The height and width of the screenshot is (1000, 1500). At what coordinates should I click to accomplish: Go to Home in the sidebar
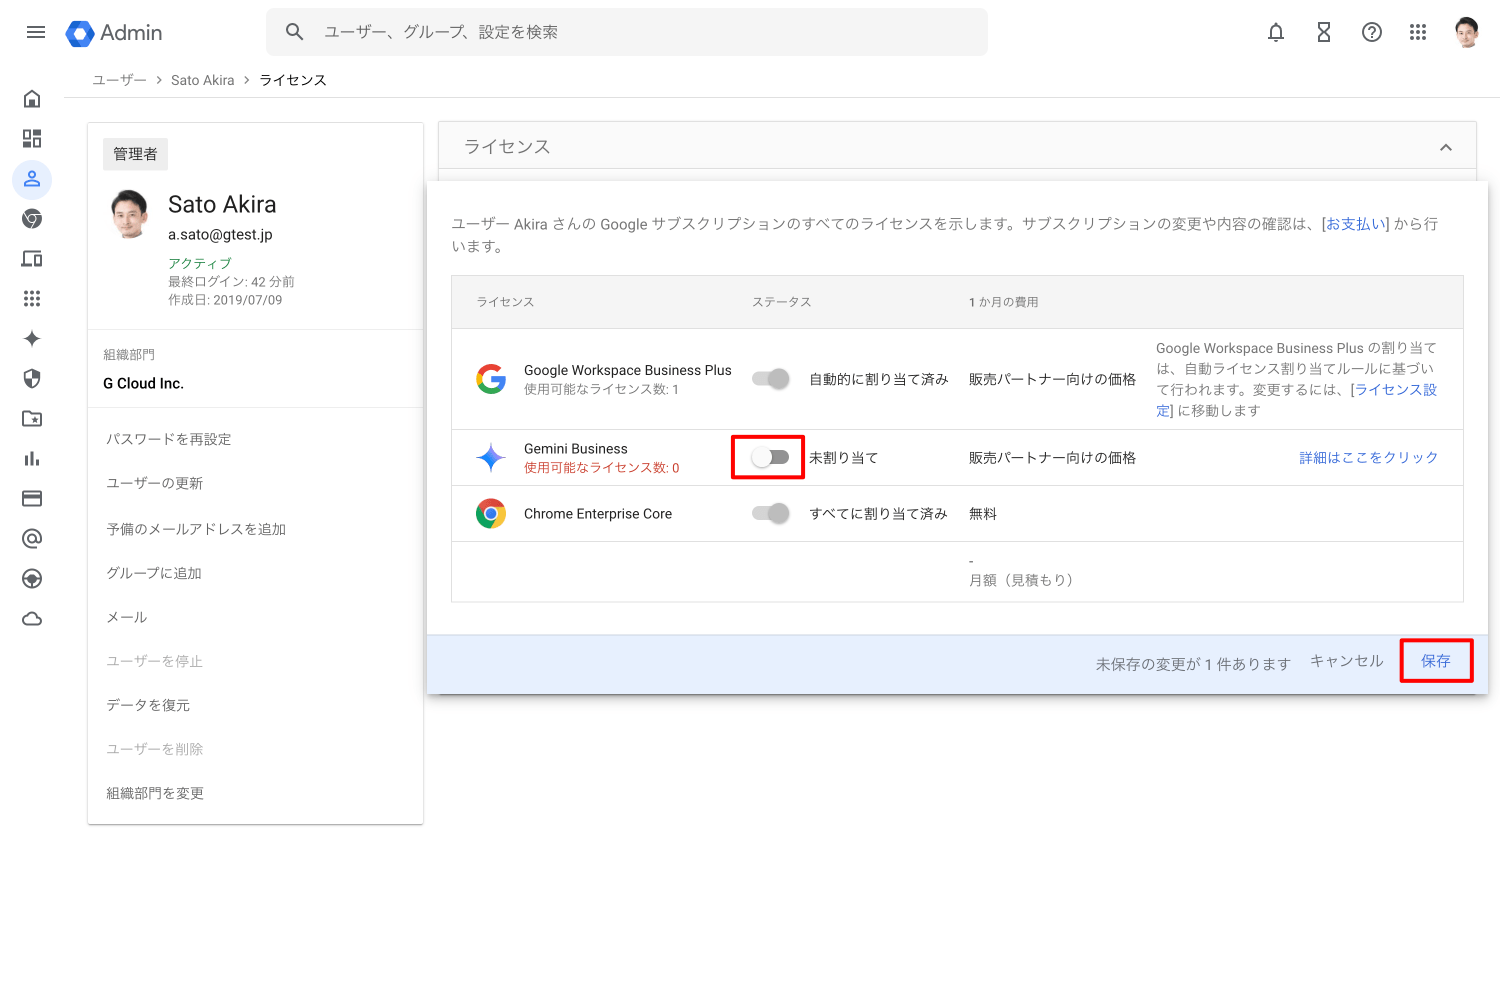pos(32,99)
